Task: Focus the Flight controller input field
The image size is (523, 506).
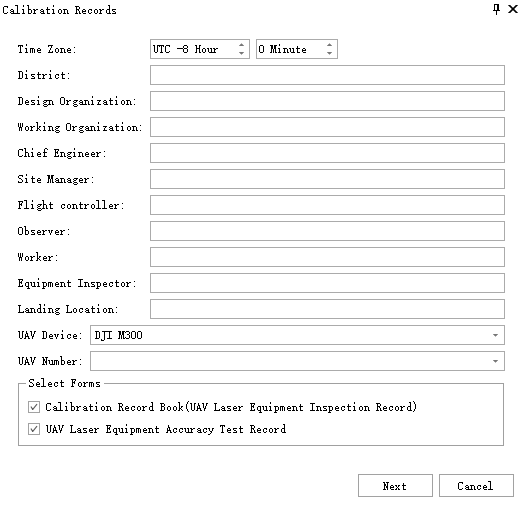Action: 327,205
